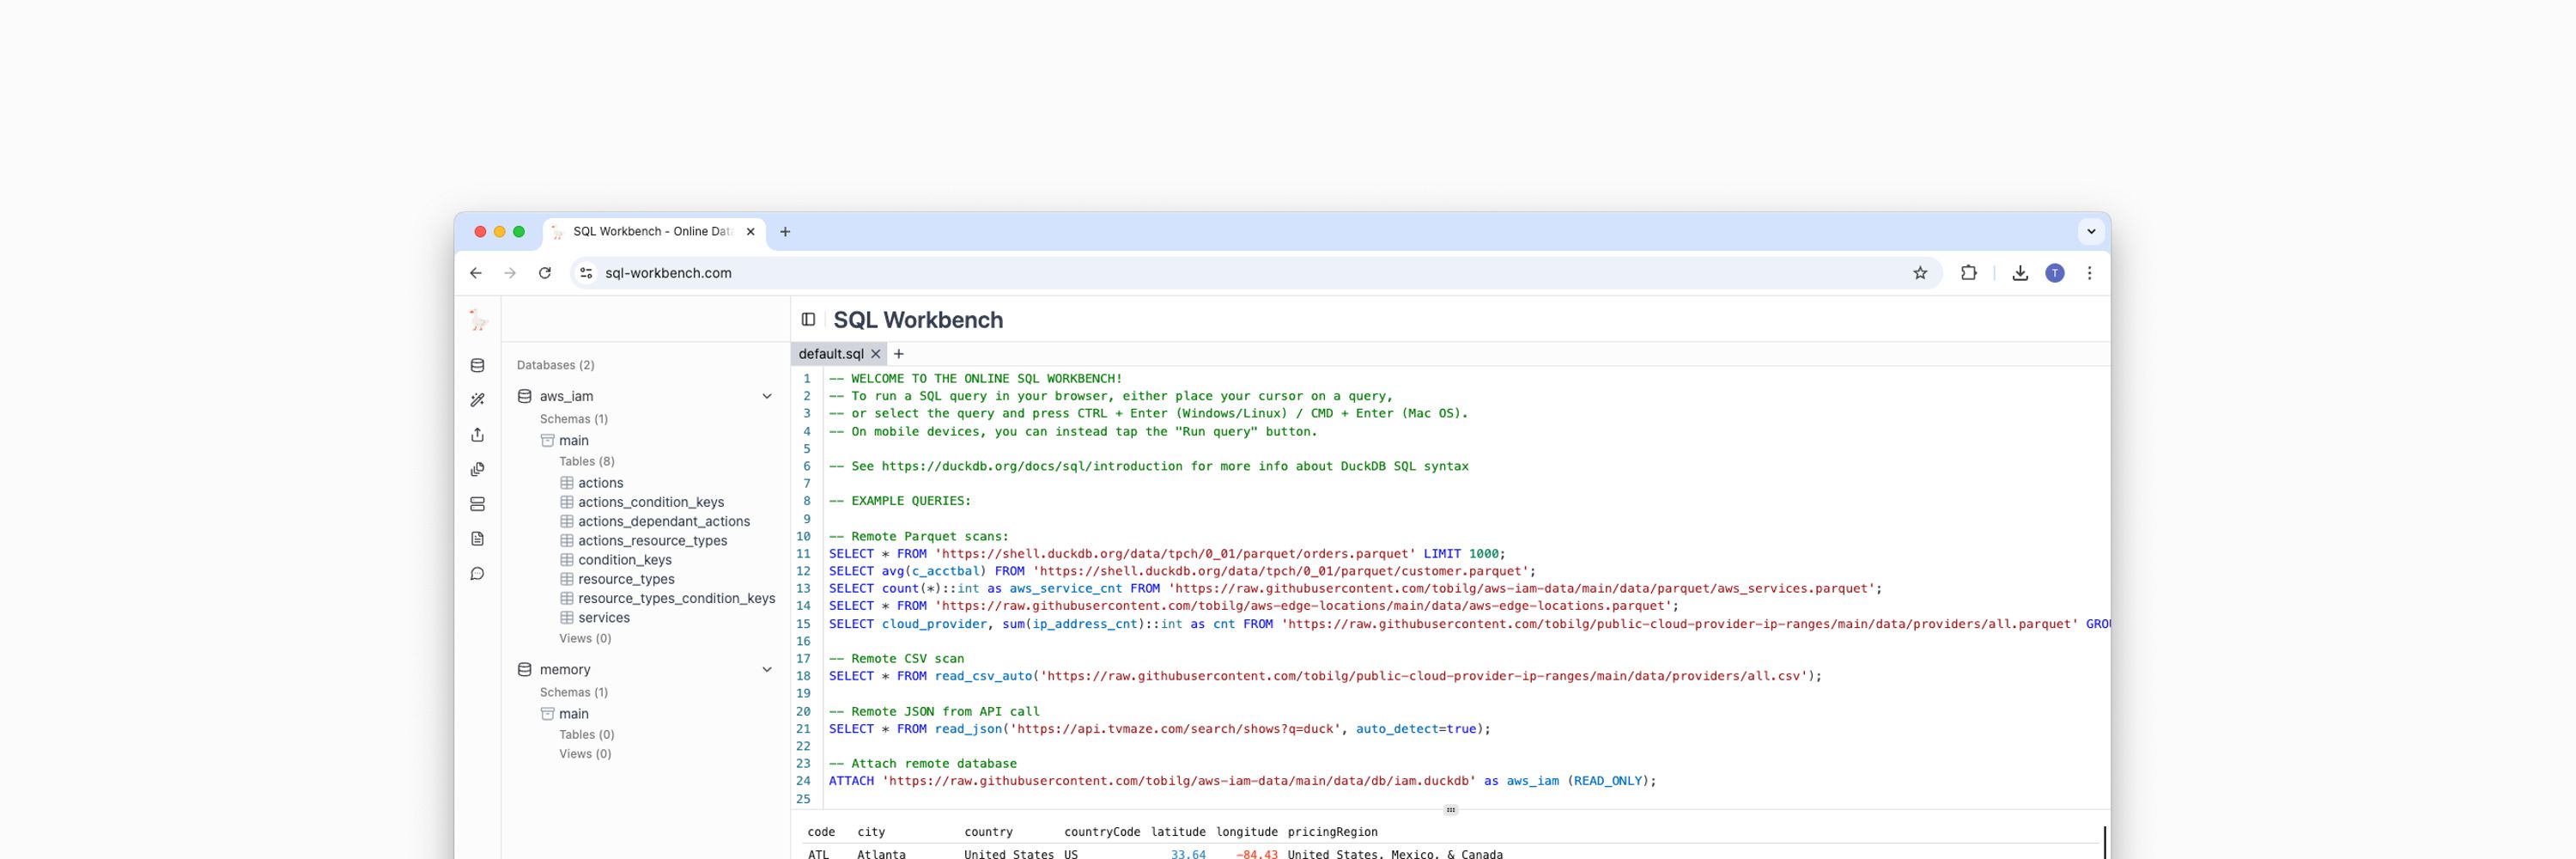Click the results panel resize handle
This screenshot has height=859, width=2576.
click(1451, 810)
